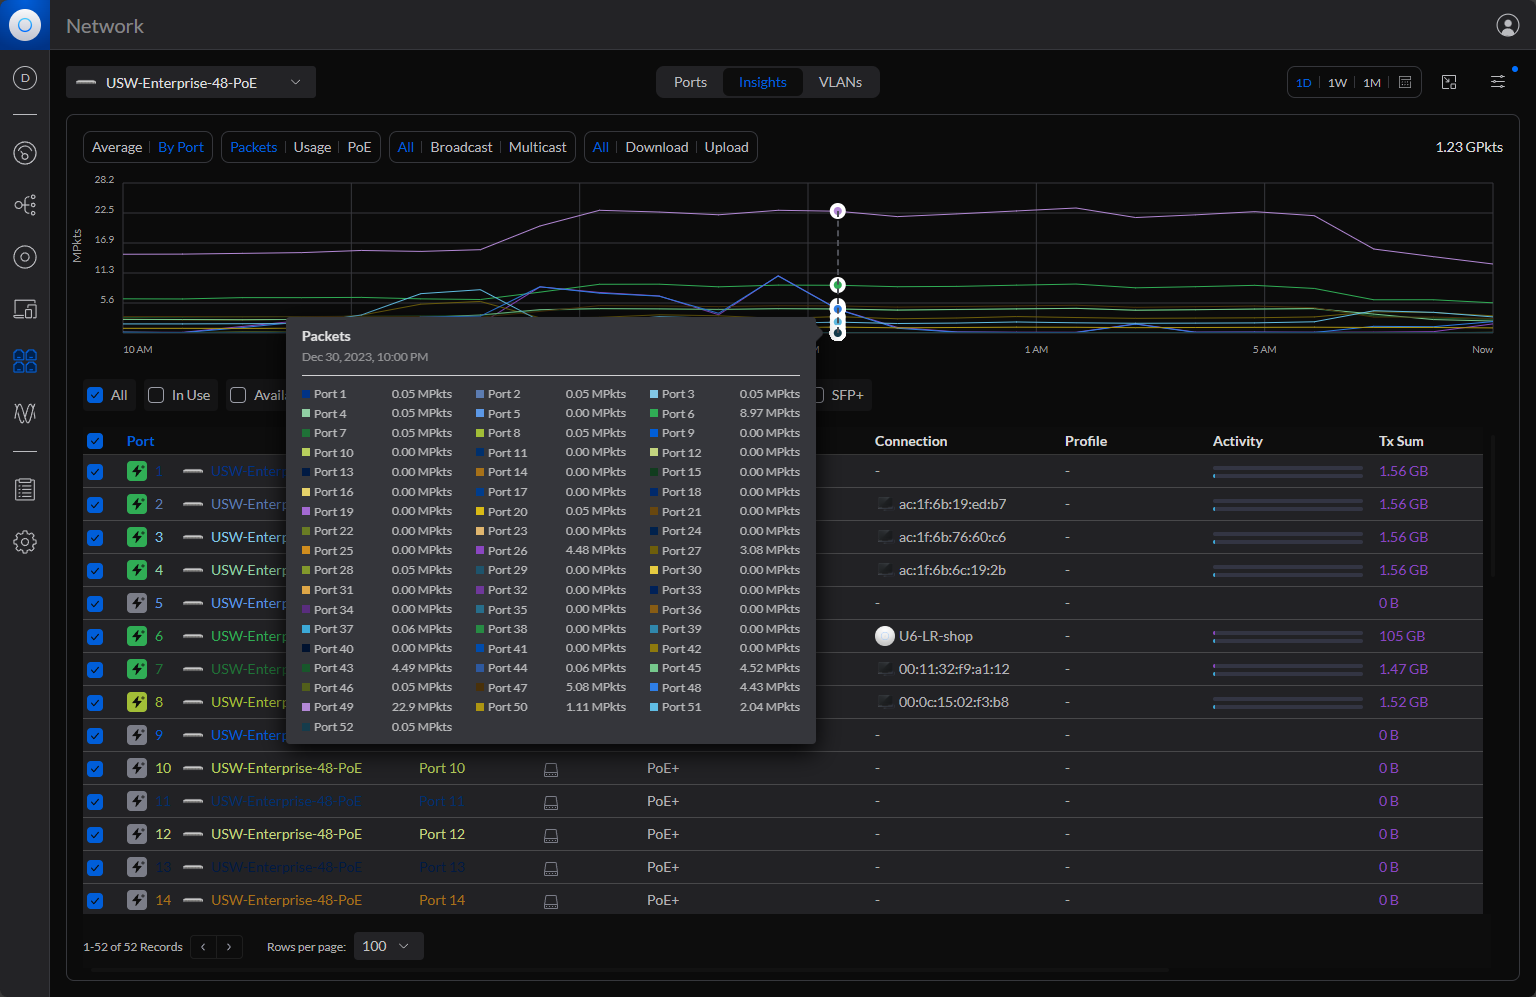
Task: Open the Settings gear in sidebar
Action: [x=25, y=542]
